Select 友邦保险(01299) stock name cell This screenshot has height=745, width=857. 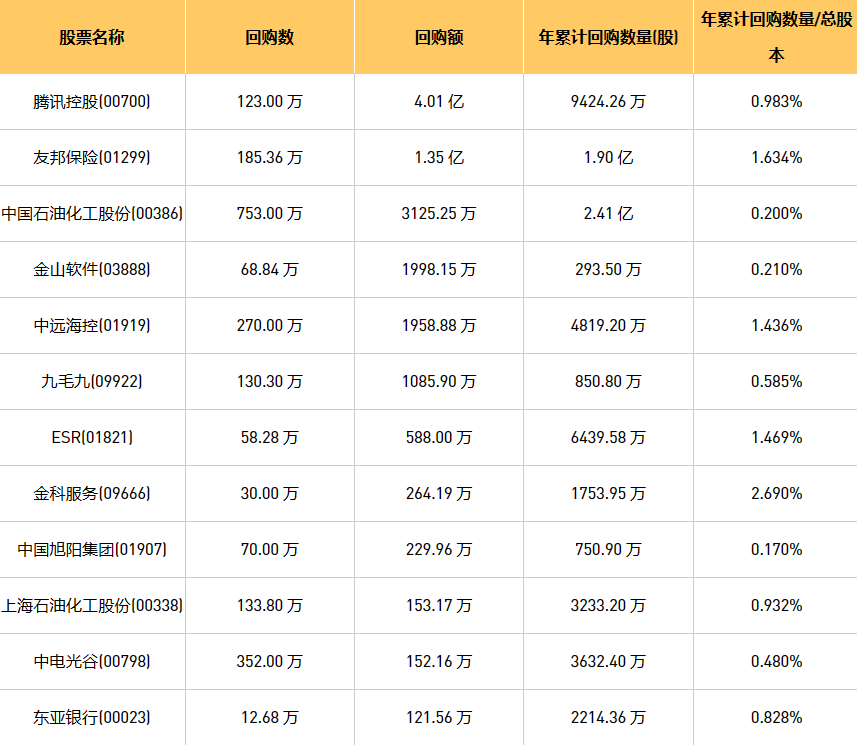coord(92,157)
